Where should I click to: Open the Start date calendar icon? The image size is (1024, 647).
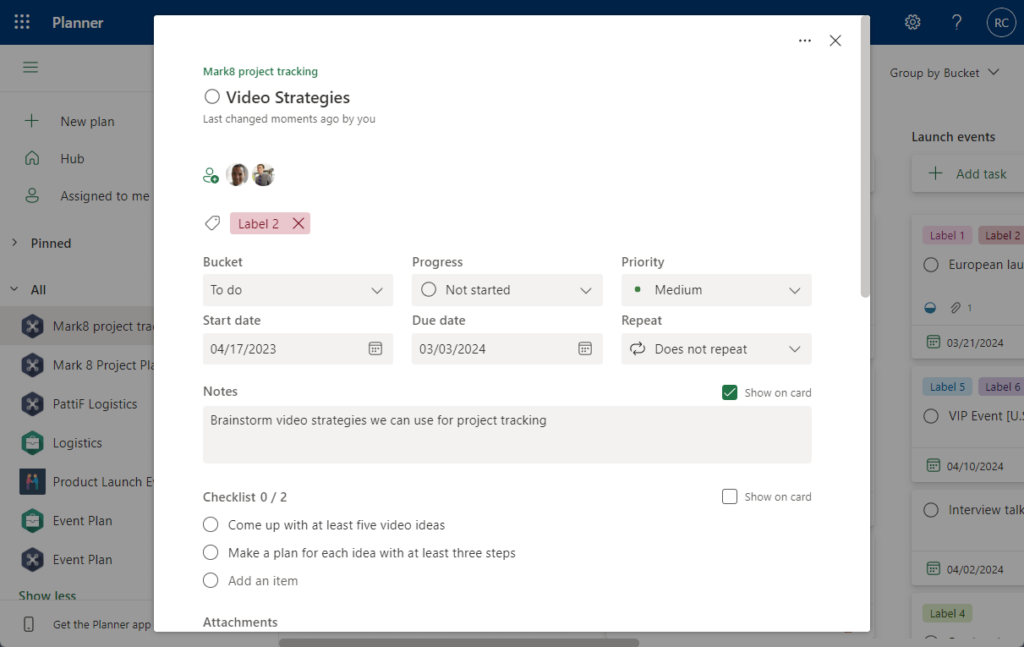375,349
